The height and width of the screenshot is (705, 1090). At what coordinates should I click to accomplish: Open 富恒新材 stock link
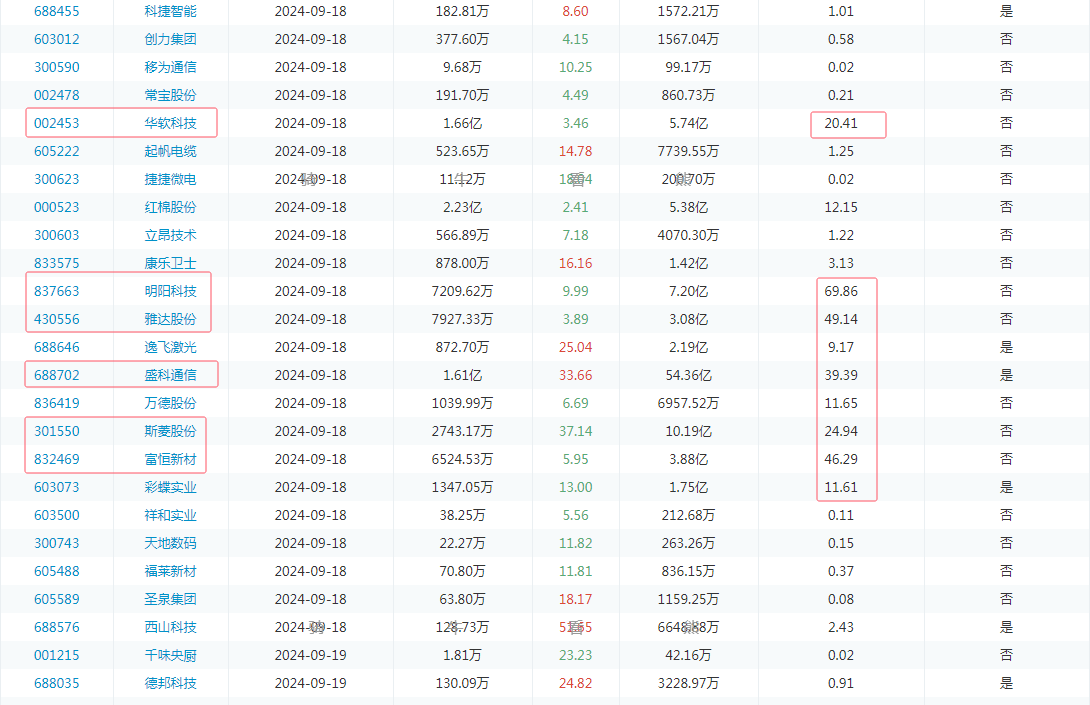click(x=170, y=459)
